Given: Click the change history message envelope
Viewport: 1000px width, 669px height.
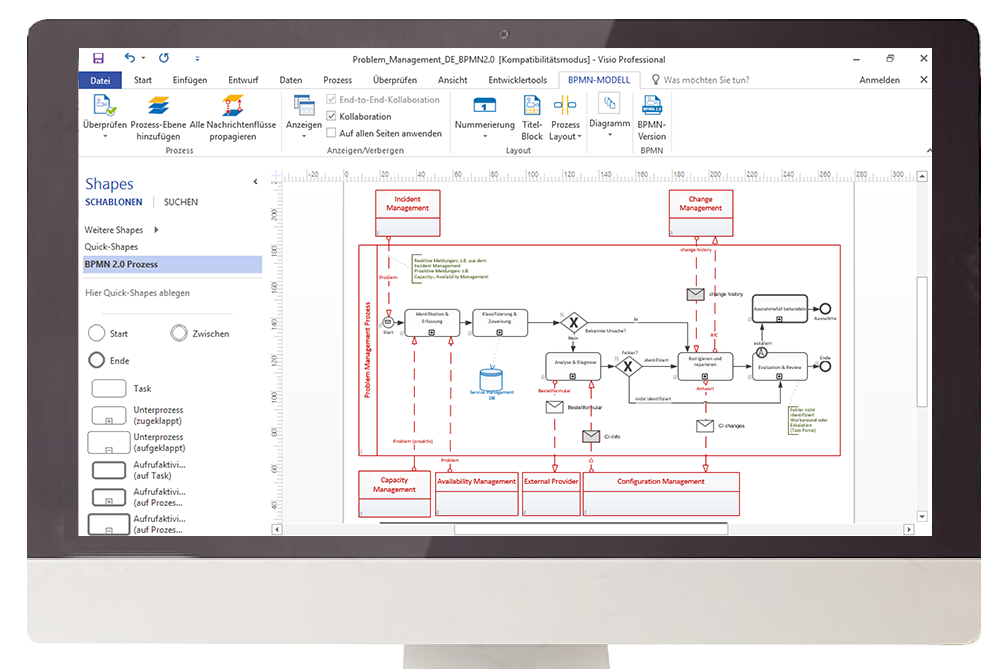Looking at the screenshot, I should pos(695,294).
